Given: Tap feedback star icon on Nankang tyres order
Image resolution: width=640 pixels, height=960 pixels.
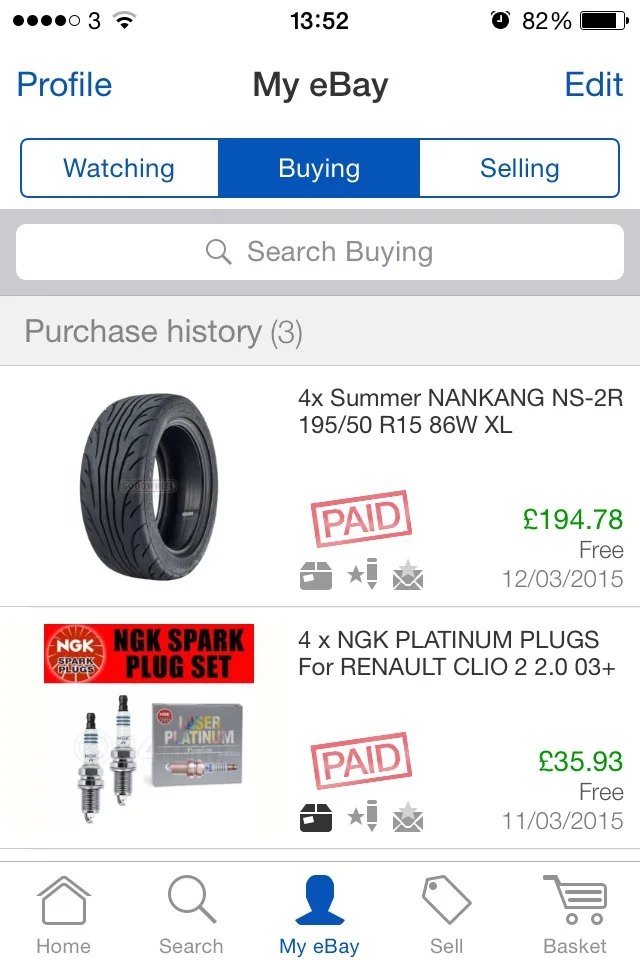Looking at the screenshot, I should point(363,574).
